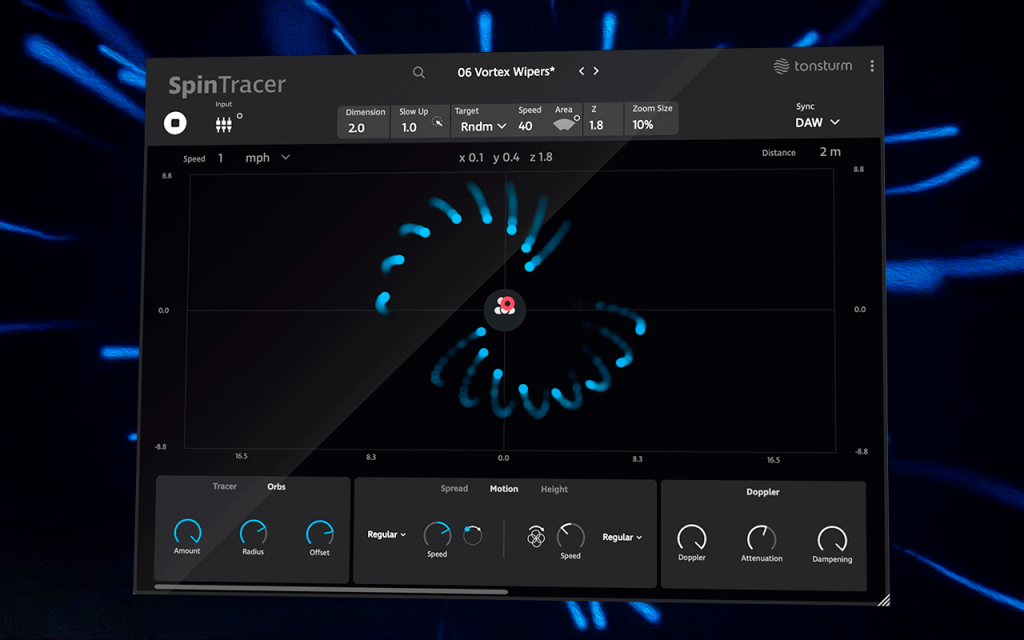Image resolution: width=1024 pixels, height=640 pixels.
Task: Toggle the small circle next to Area
Action: (577, 118)
